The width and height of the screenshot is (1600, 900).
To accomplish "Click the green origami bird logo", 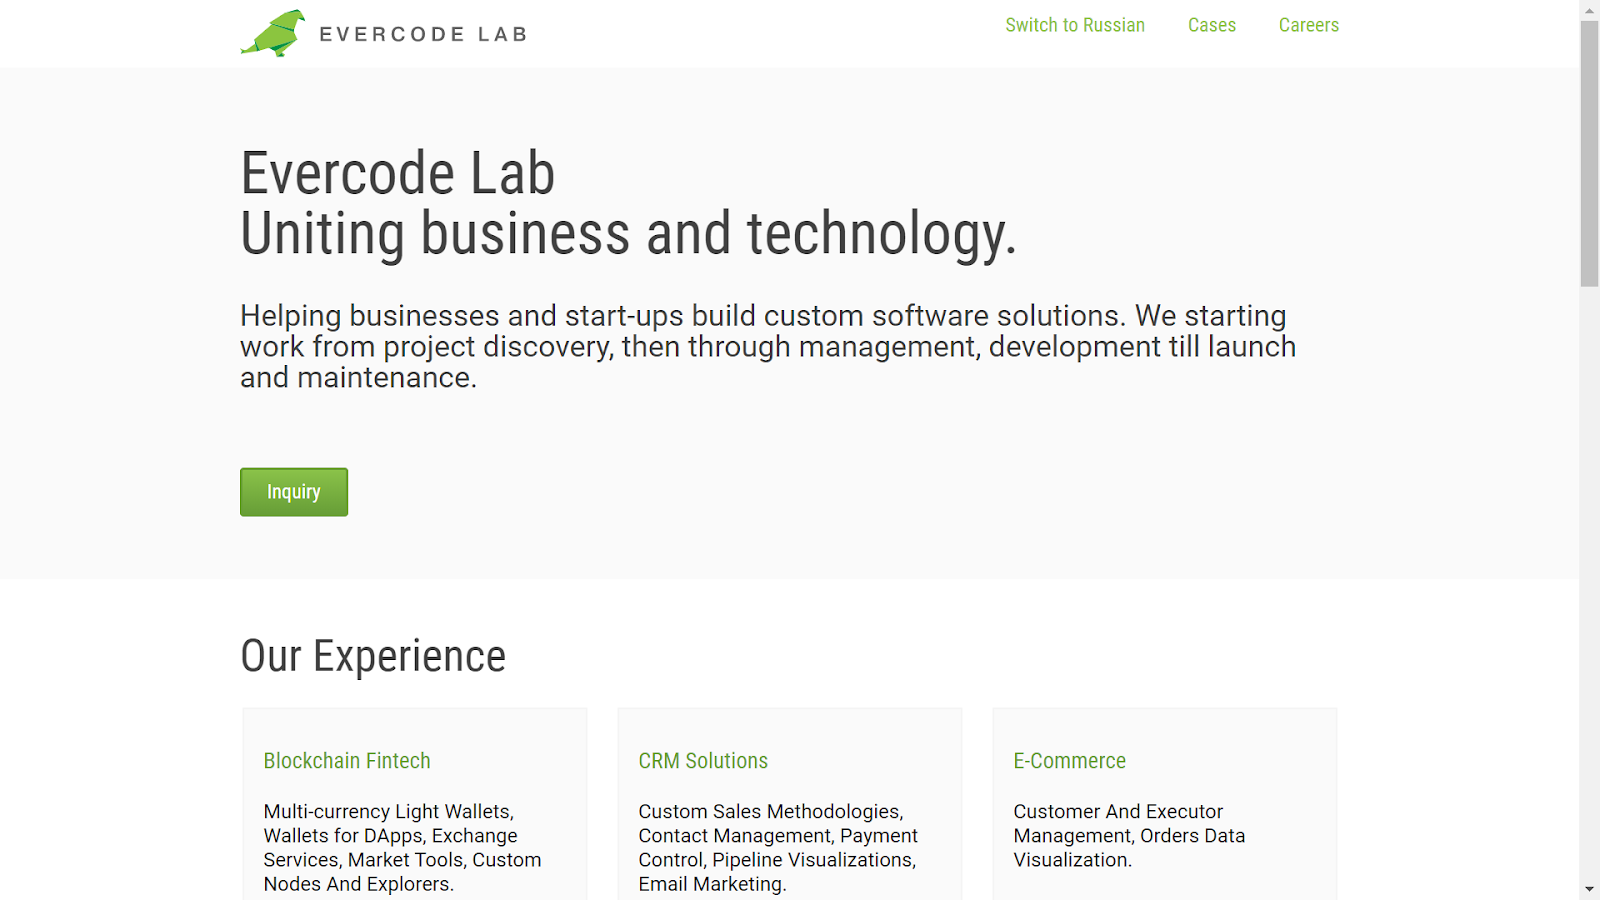I will point(273,33).
